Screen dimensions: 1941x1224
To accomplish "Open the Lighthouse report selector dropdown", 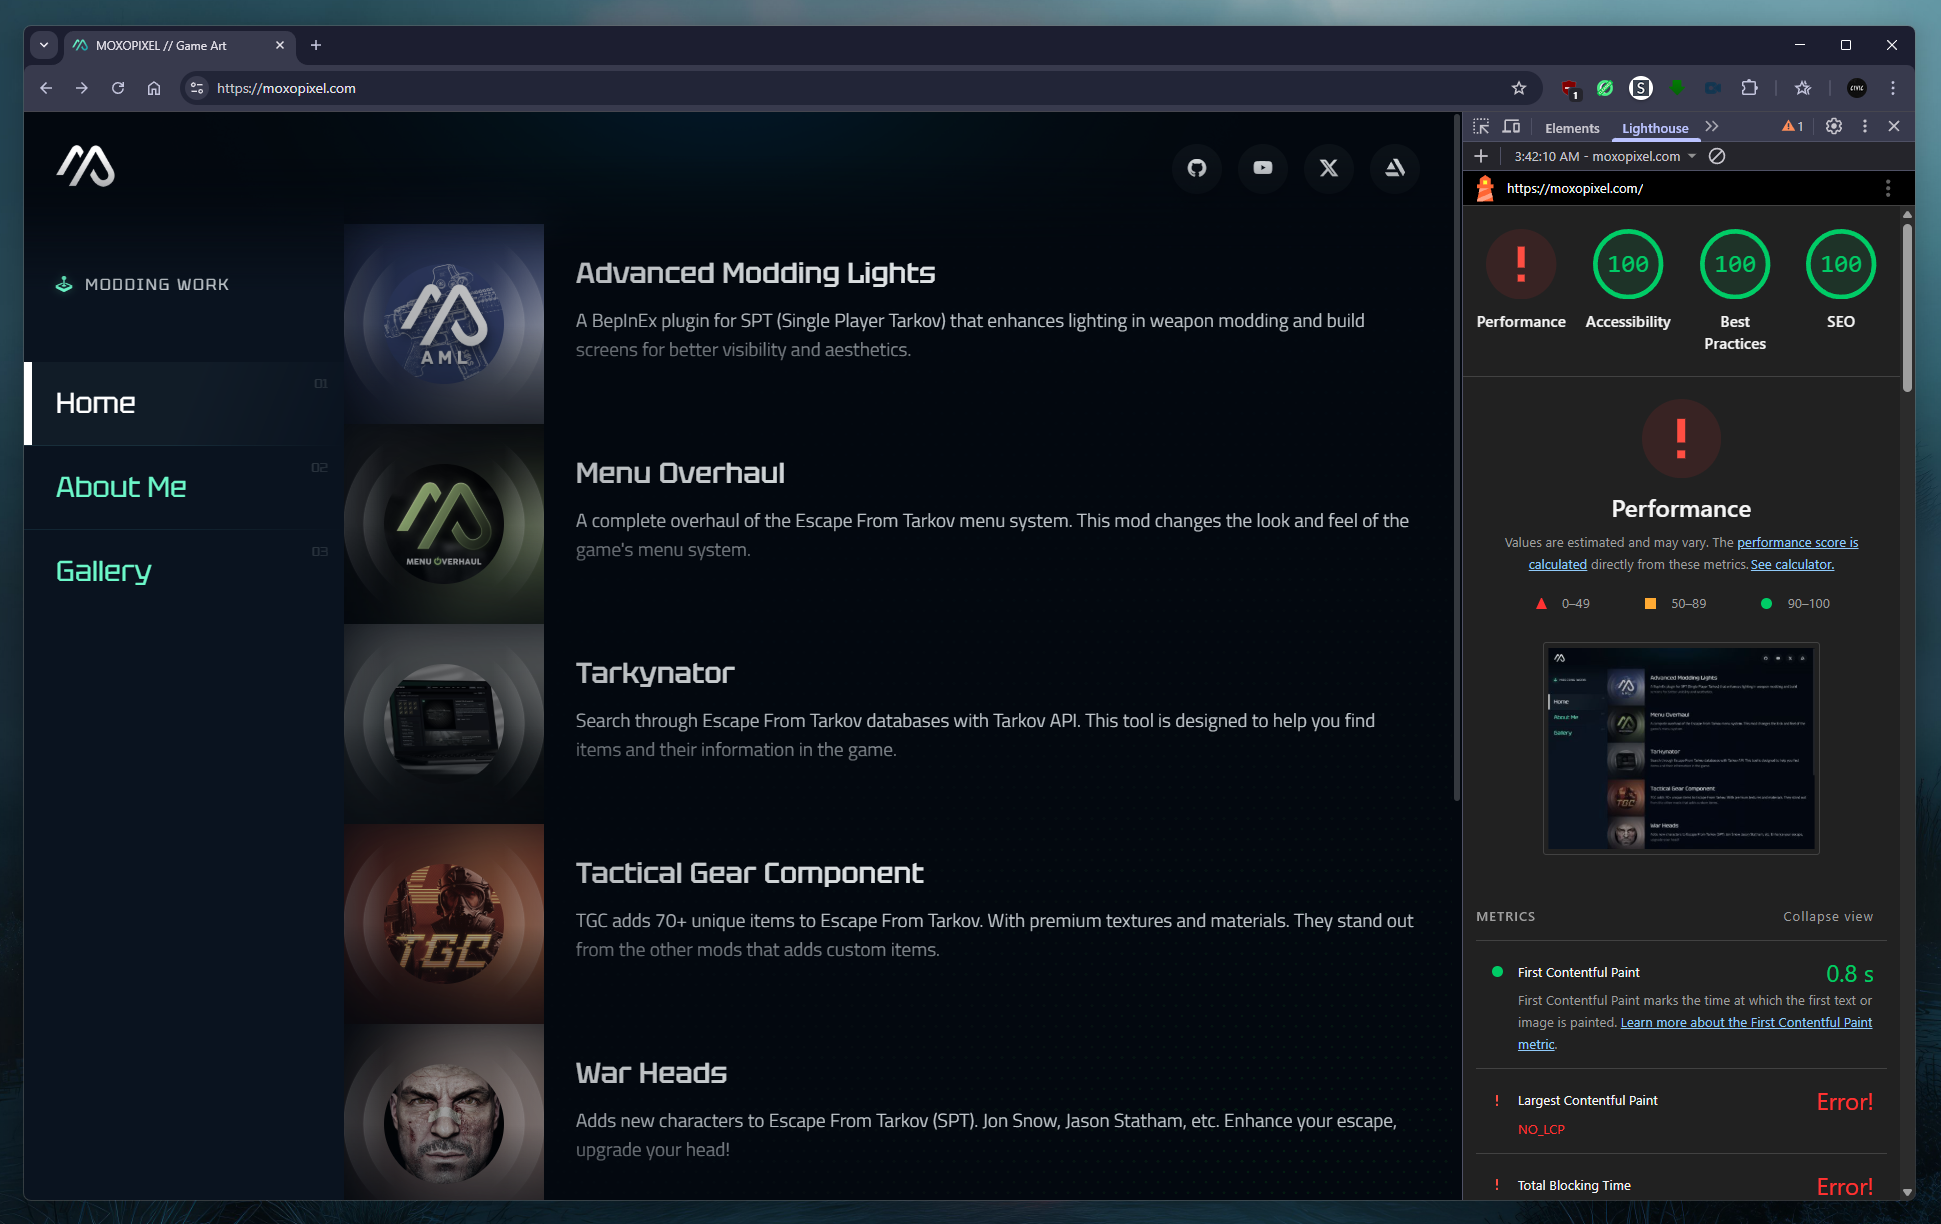I will click(x=1605, y=156).
